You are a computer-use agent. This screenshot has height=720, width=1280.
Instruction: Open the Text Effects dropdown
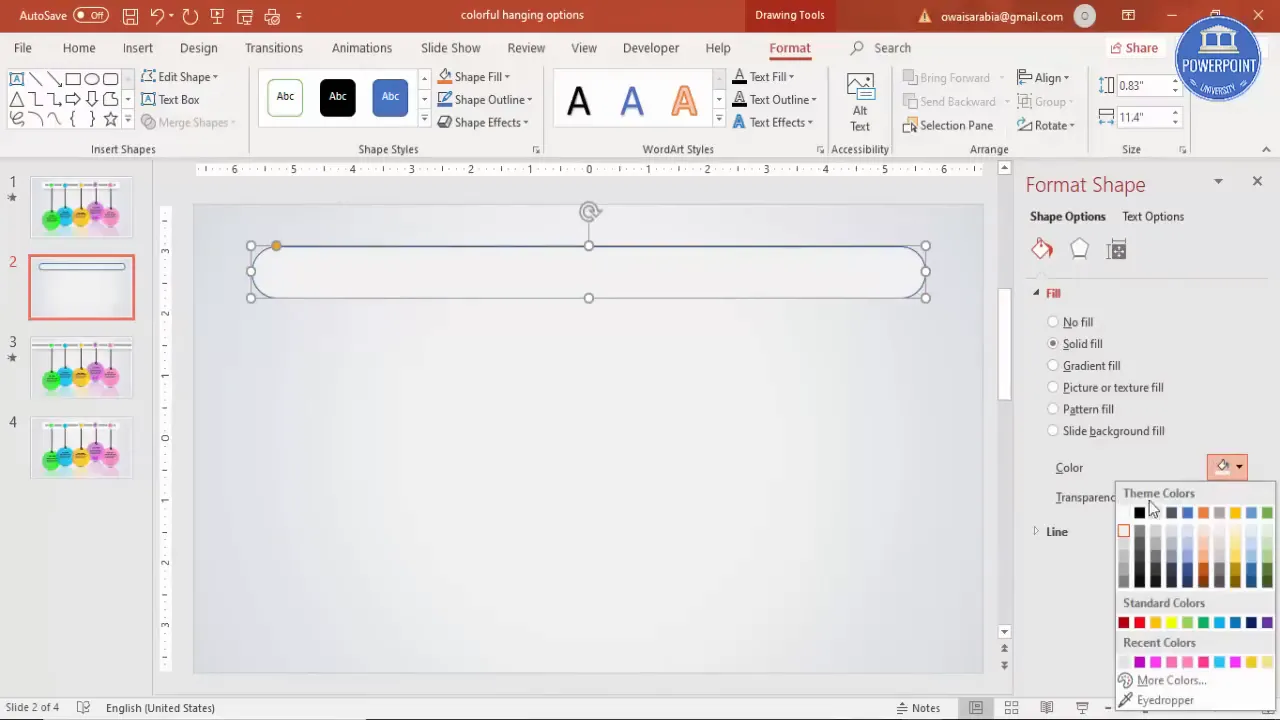pyautogui.click(x=773, y=122)
